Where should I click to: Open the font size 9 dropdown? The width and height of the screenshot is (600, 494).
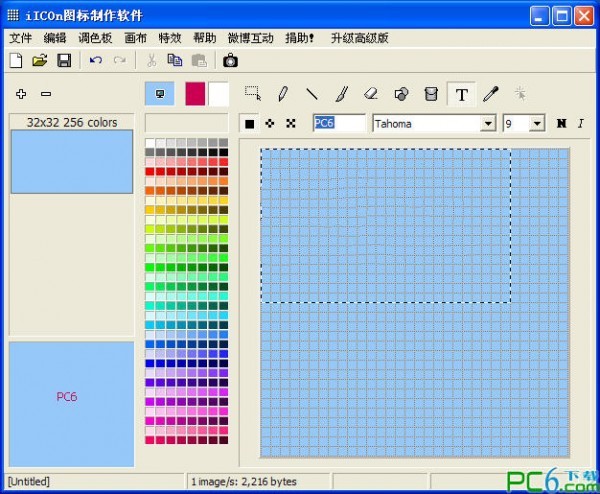tap(537, 123)
